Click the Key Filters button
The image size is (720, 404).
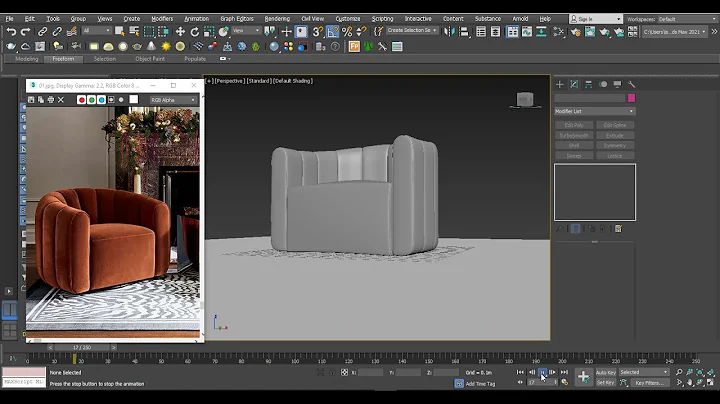[648, 383]
